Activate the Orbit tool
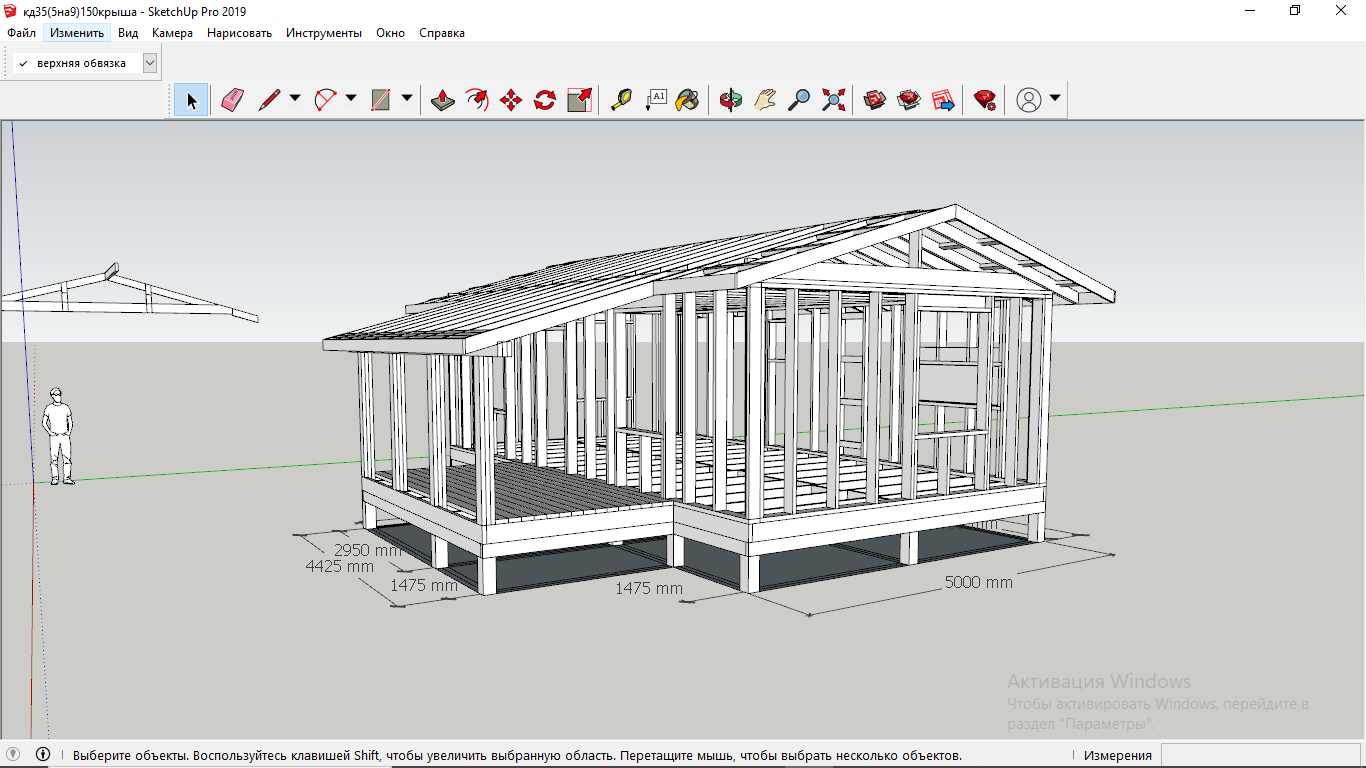1366x768 pixels. 731,99
